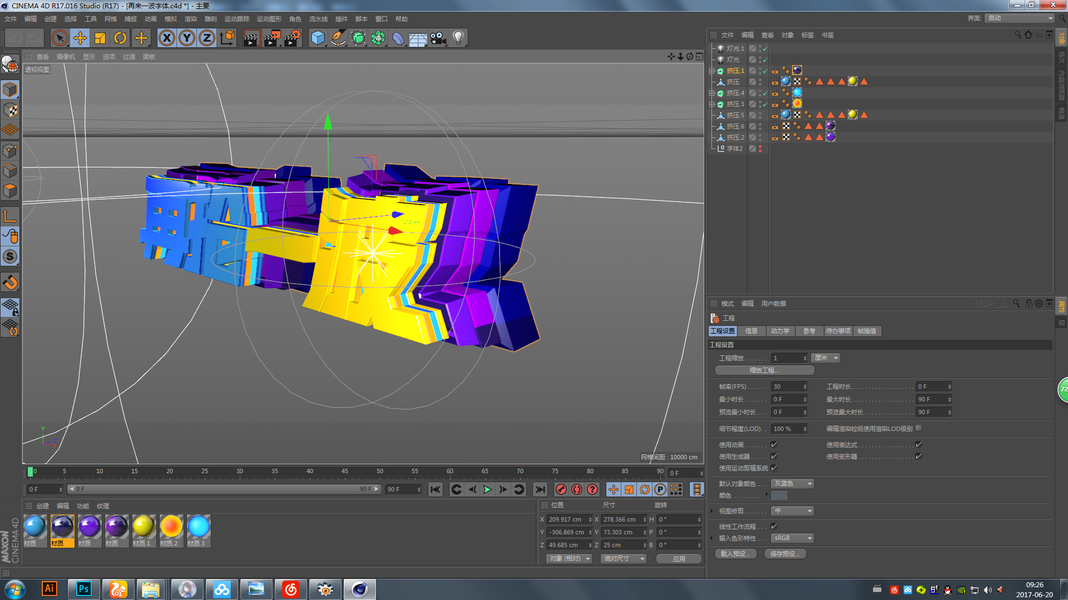Image resolution: width=1068 pixels, height=600 pixels.
Task: Switch to the 信息 tab in attributes
Action: [x=751, y=331]
